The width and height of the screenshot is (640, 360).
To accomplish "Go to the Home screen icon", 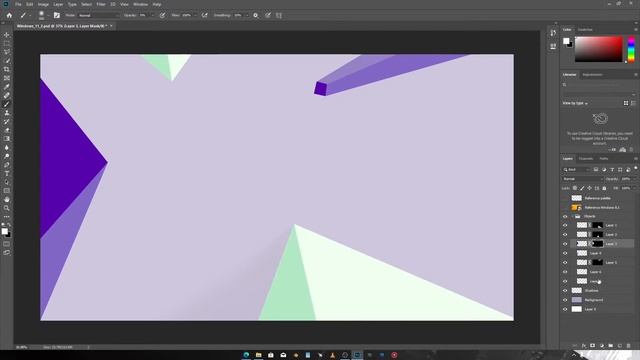I will coord(9,16).
